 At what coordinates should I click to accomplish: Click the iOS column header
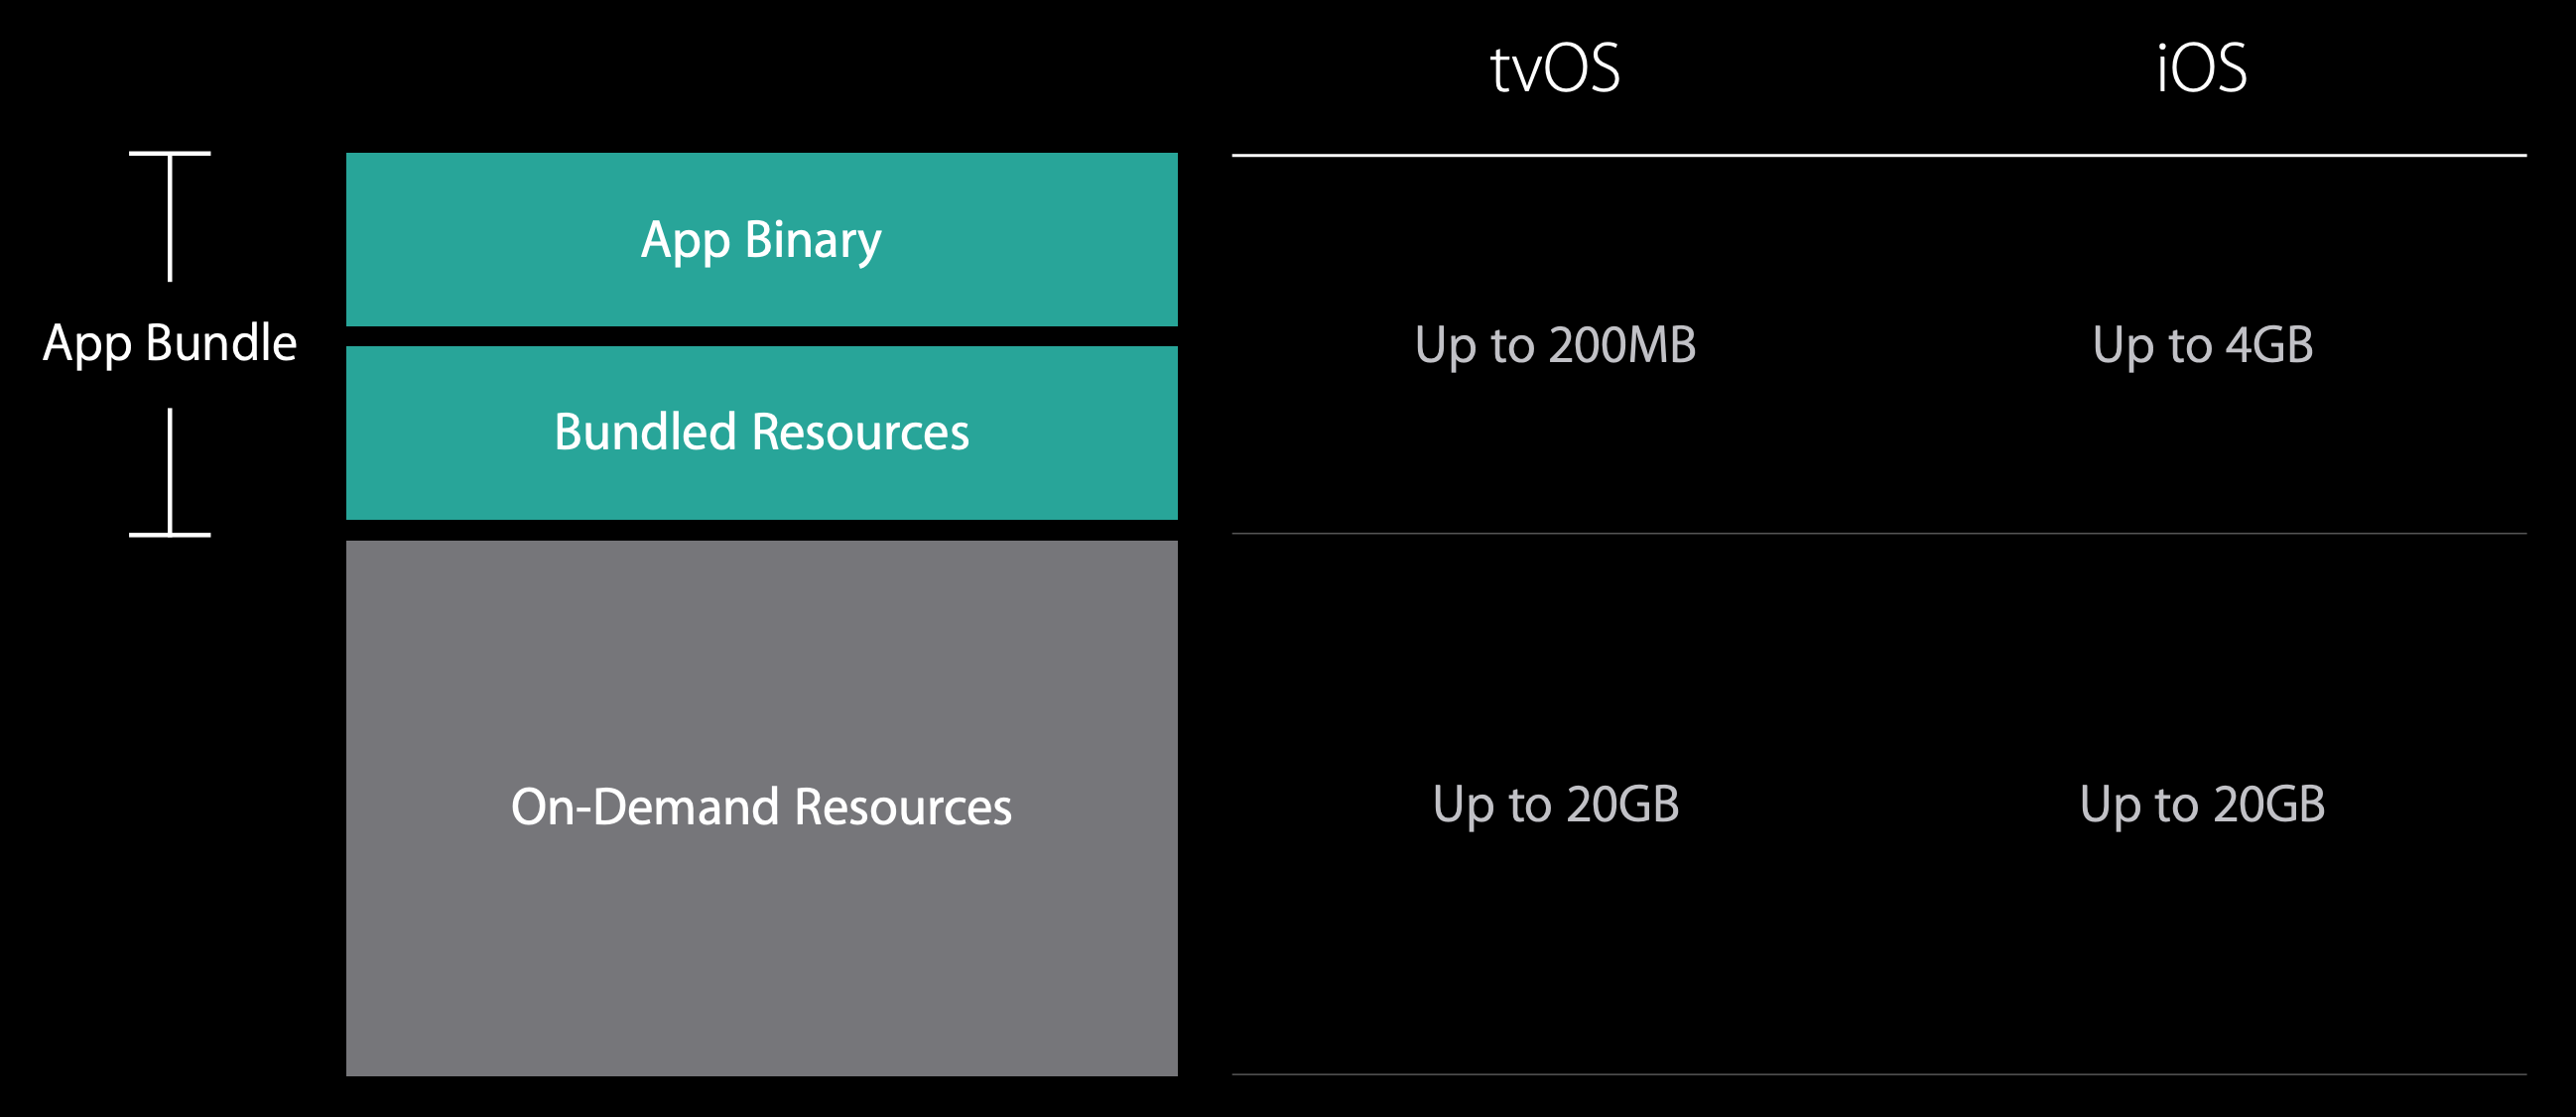click(x=2201, y=69)
